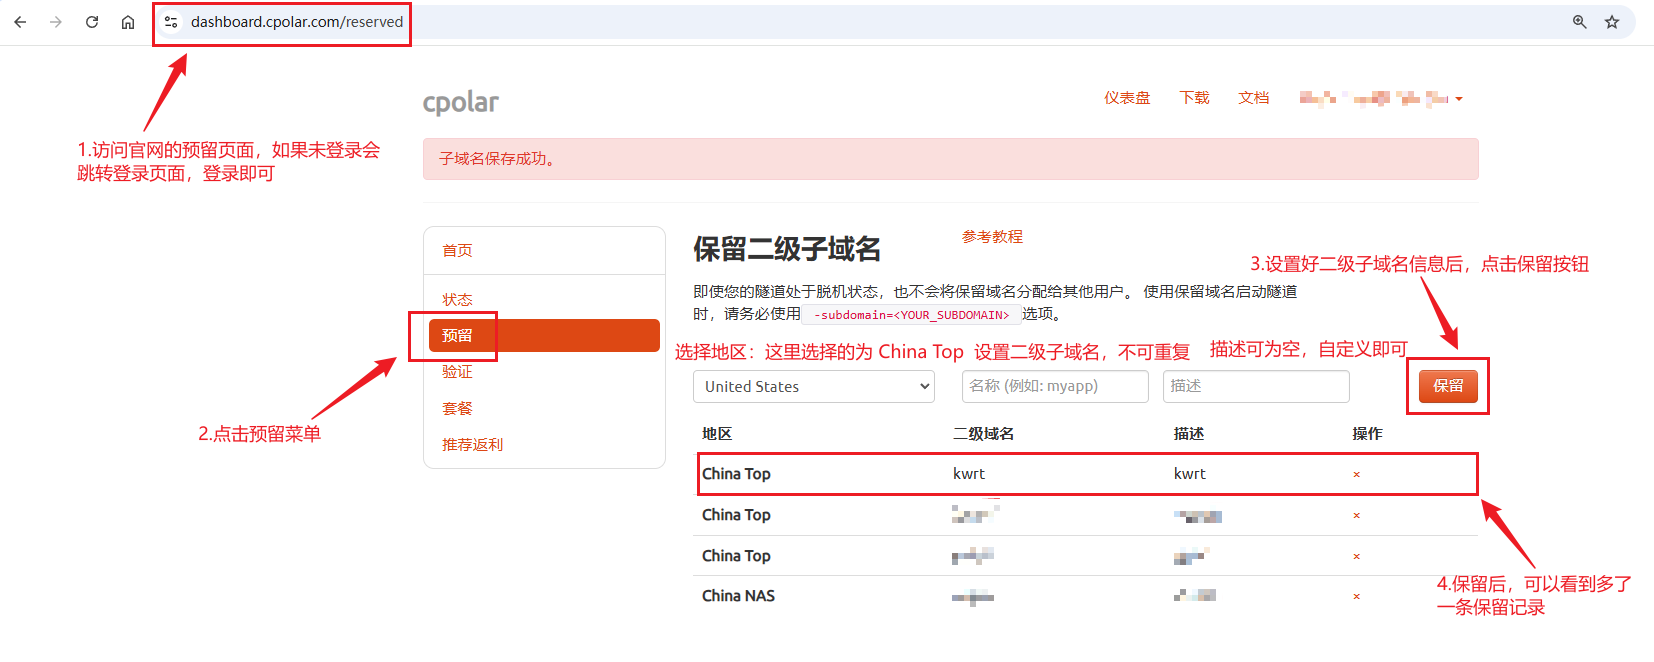Open the 下载 download page
The image size is (1654, 662).
(1194, 98)
